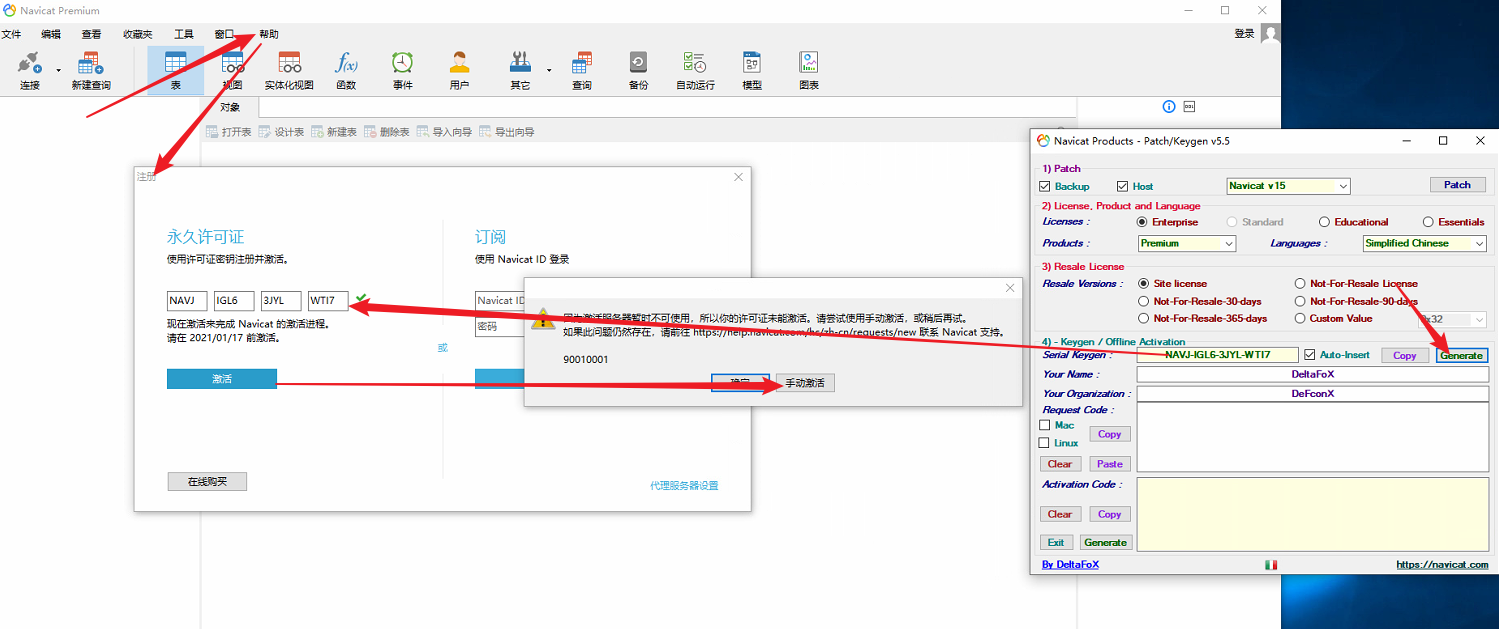Select Not-For-Resale-365-days radio button

click(x=1143, y=319)
